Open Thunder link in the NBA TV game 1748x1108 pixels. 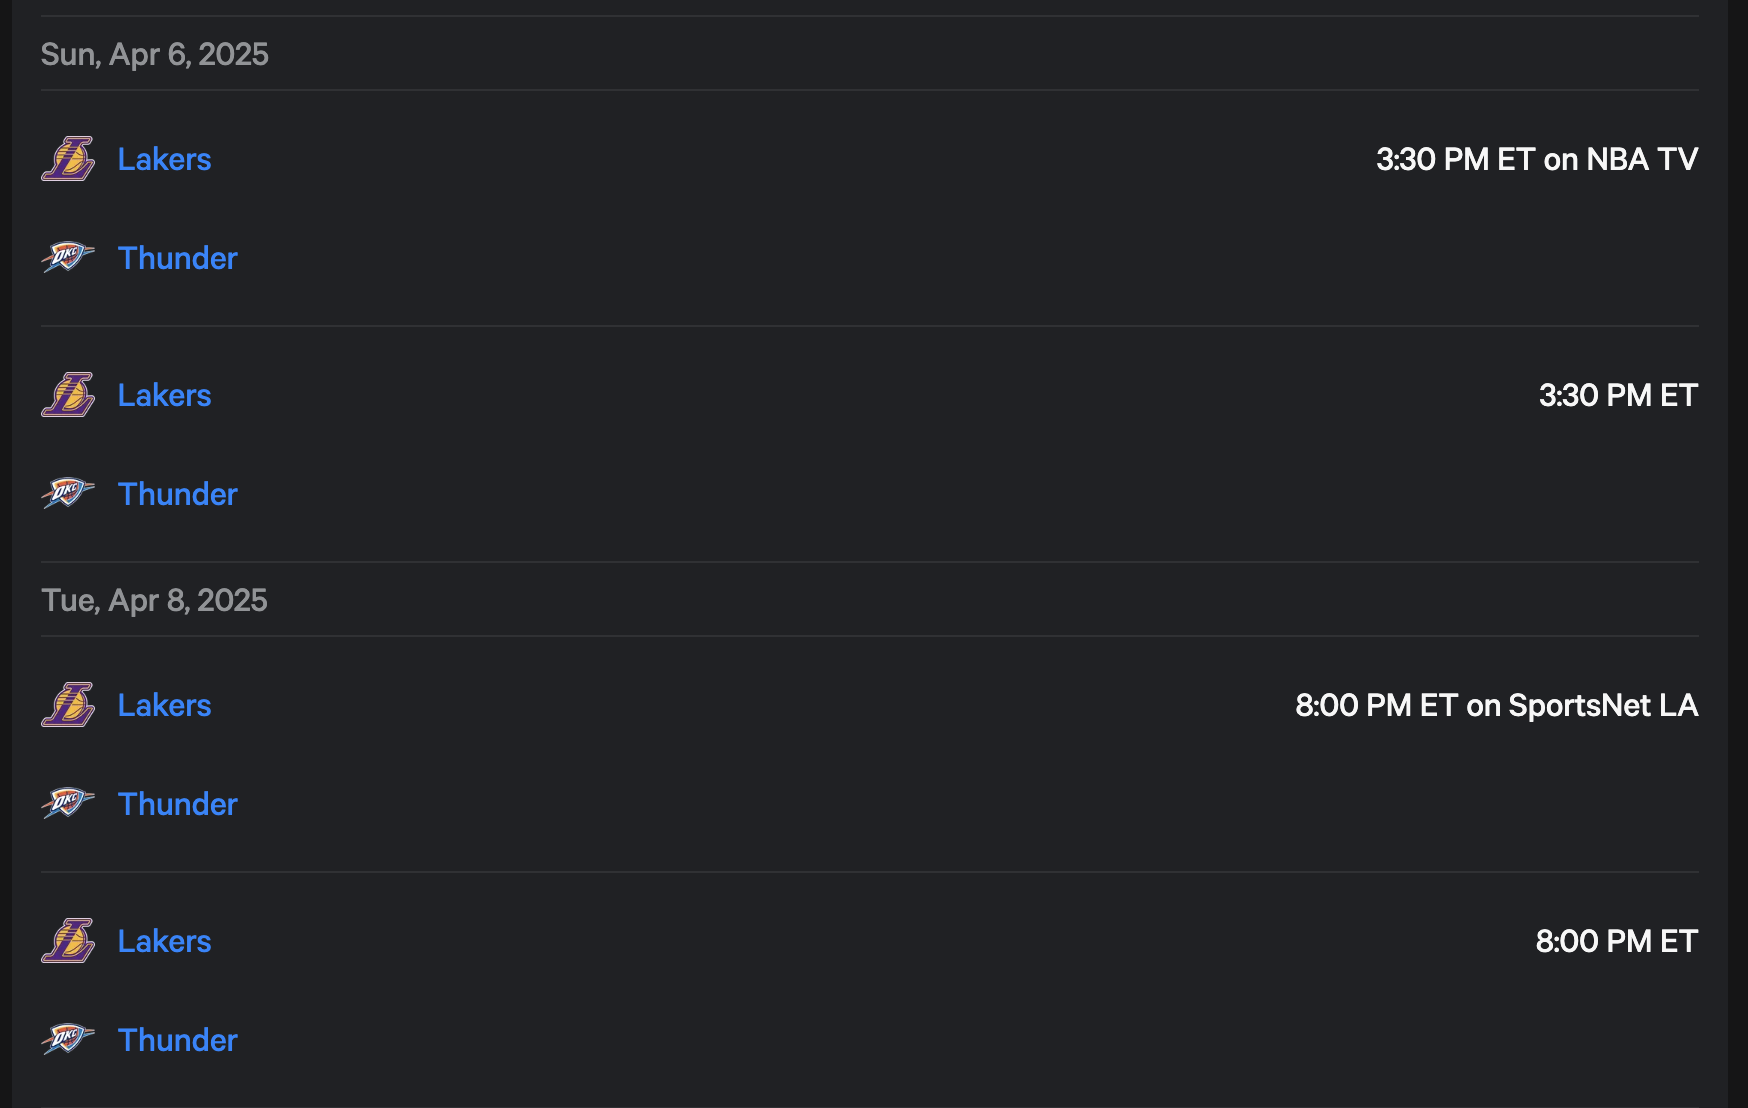(178, 258)
